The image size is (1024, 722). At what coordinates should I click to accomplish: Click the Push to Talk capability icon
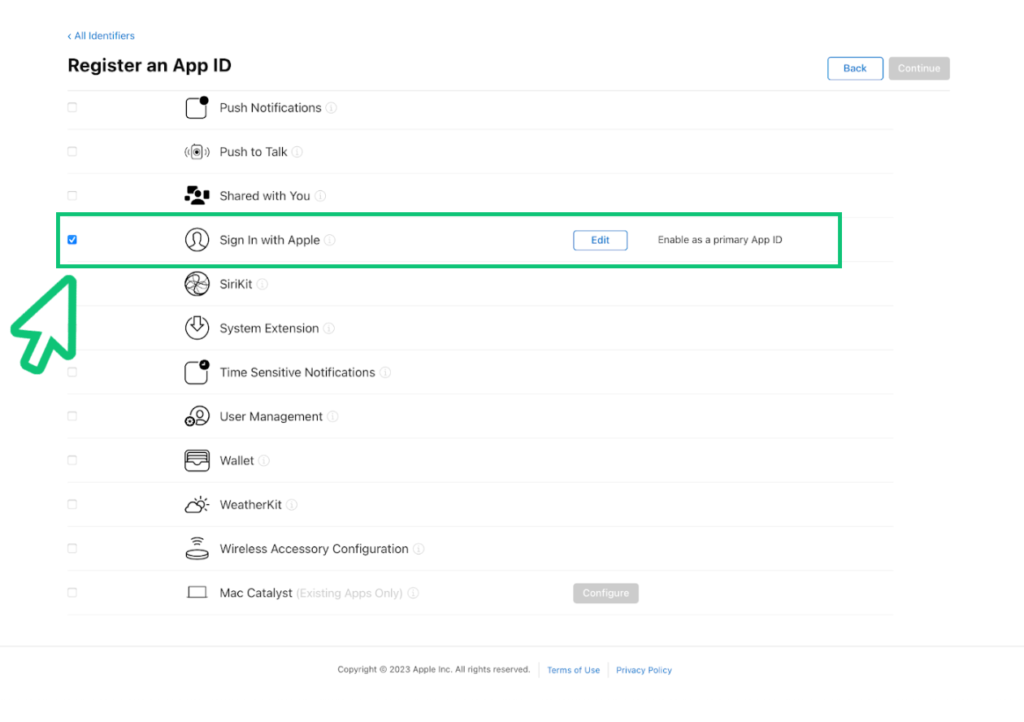coord(197,152)
